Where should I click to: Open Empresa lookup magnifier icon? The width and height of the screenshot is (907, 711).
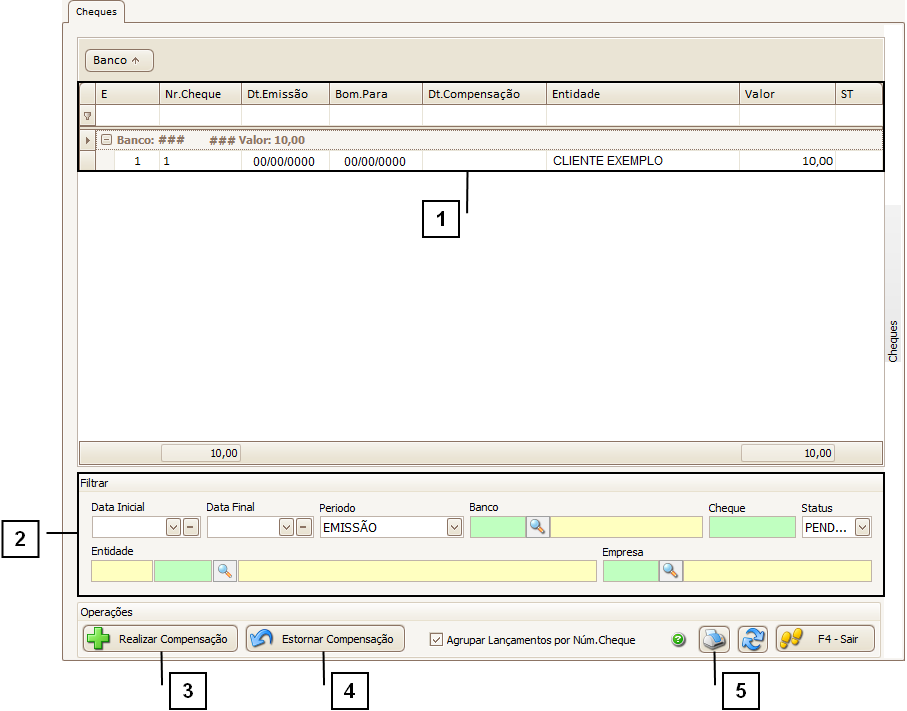[670, 571]
